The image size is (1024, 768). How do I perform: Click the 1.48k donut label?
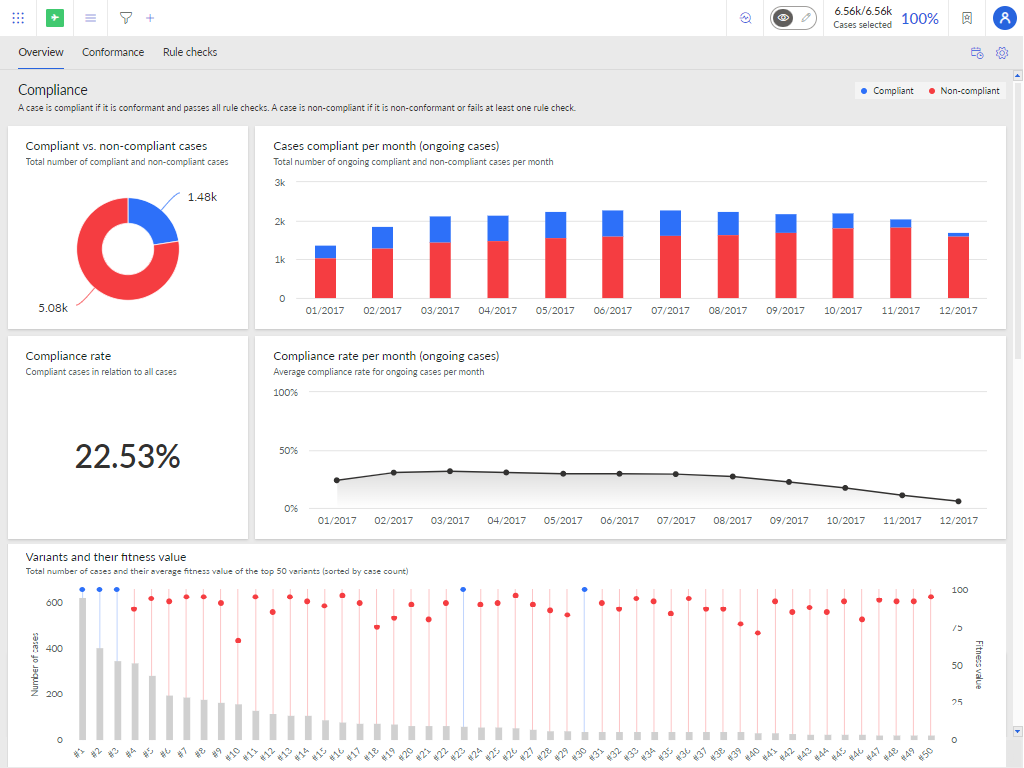tap(202, 197)
